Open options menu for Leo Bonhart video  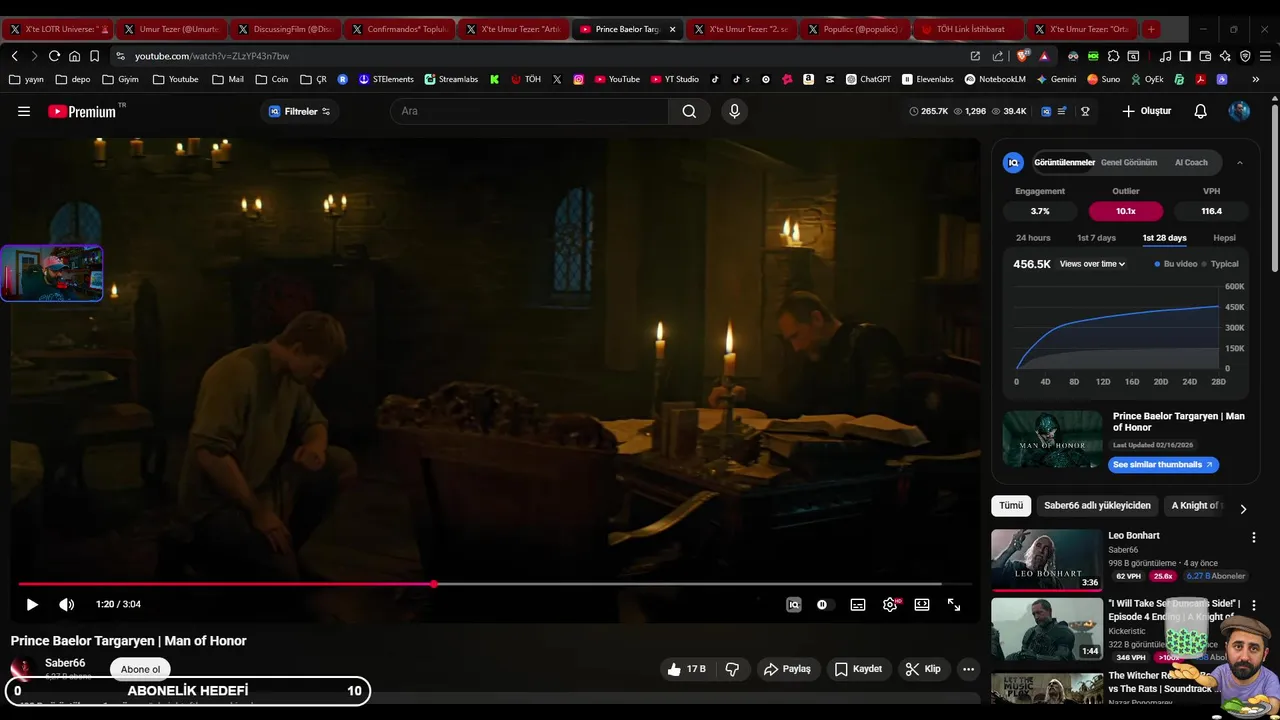[x=1254, y=537]
